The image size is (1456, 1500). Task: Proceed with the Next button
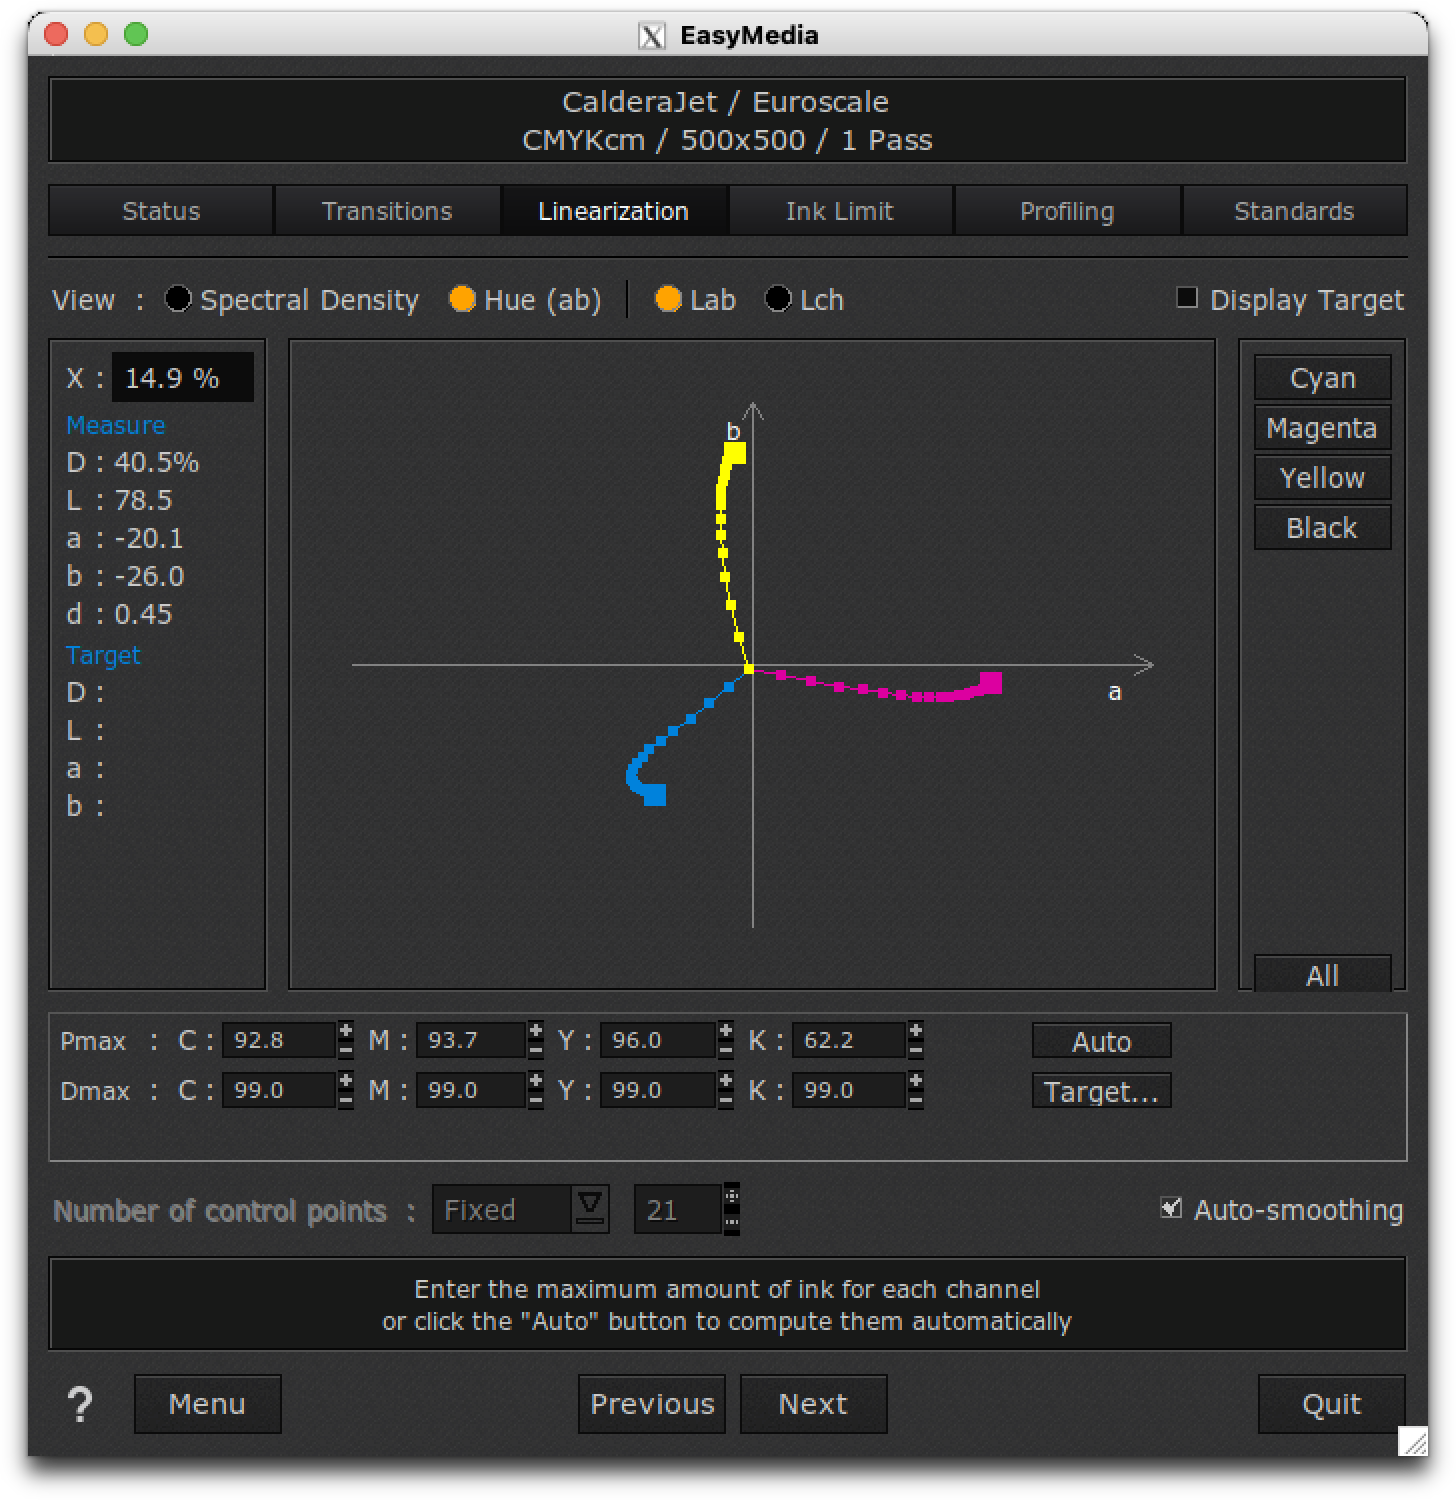coord(813,1404)
